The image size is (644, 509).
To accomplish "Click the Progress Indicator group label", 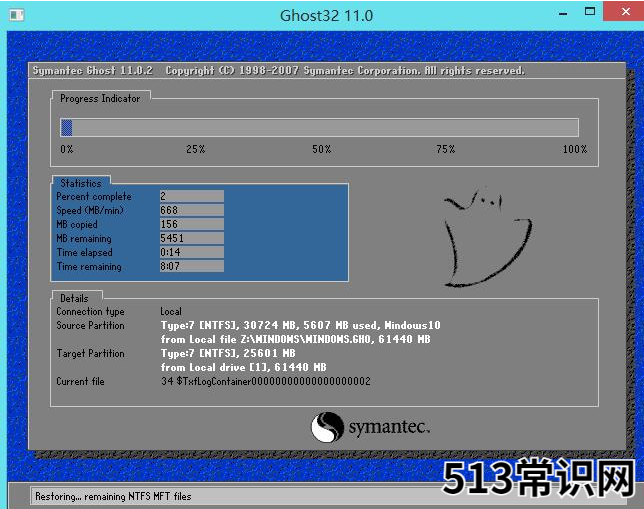I will click(100, 99).
